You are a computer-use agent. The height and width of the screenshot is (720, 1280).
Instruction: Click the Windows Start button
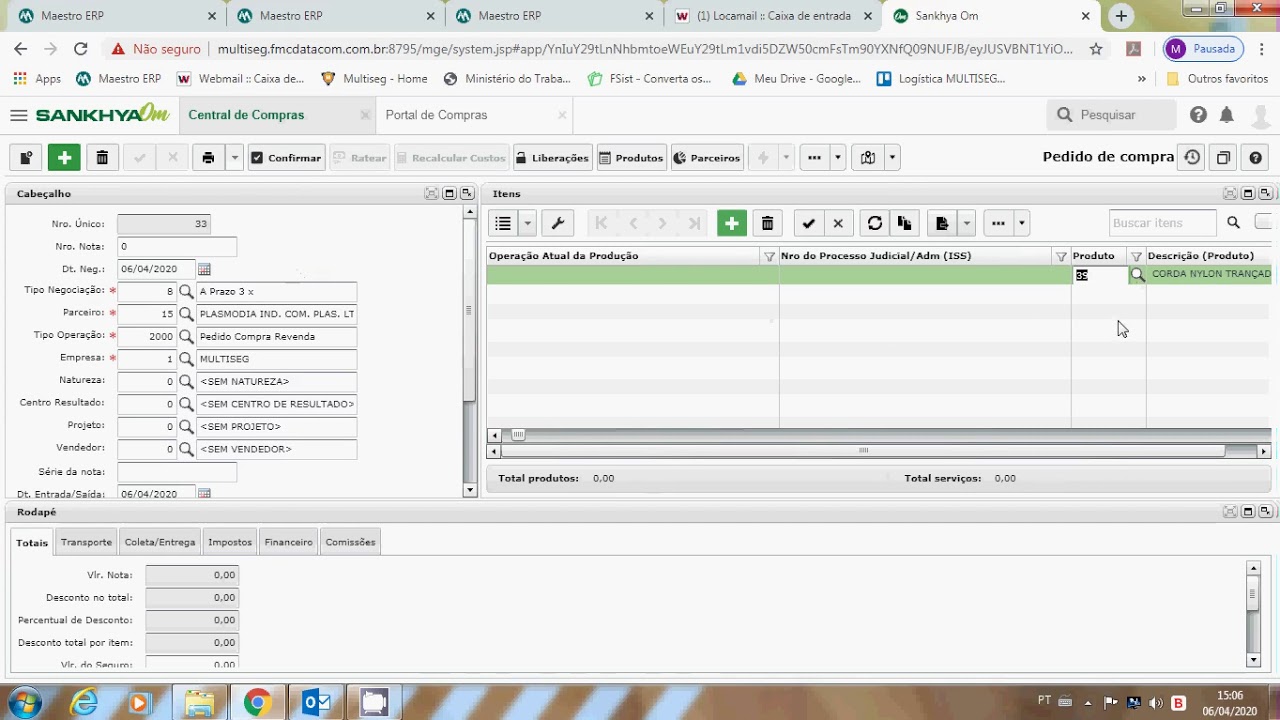point(22,703)
